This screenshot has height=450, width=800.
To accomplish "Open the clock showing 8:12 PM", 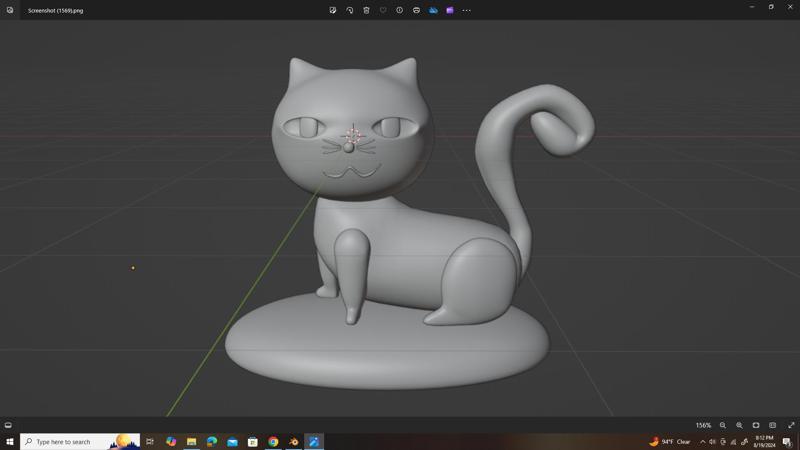I will [x=764, y=442].
